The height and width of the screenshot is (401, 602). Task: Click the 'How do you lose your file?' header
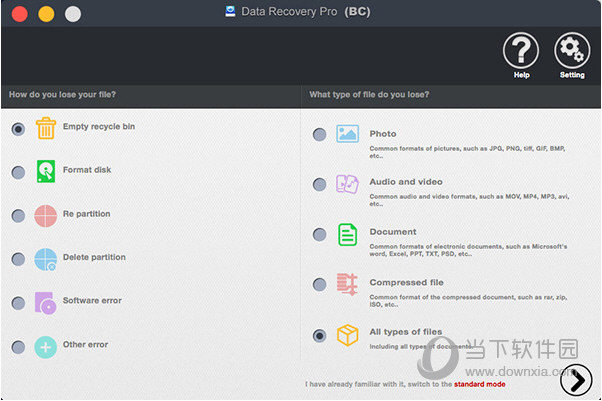[62, 94]
